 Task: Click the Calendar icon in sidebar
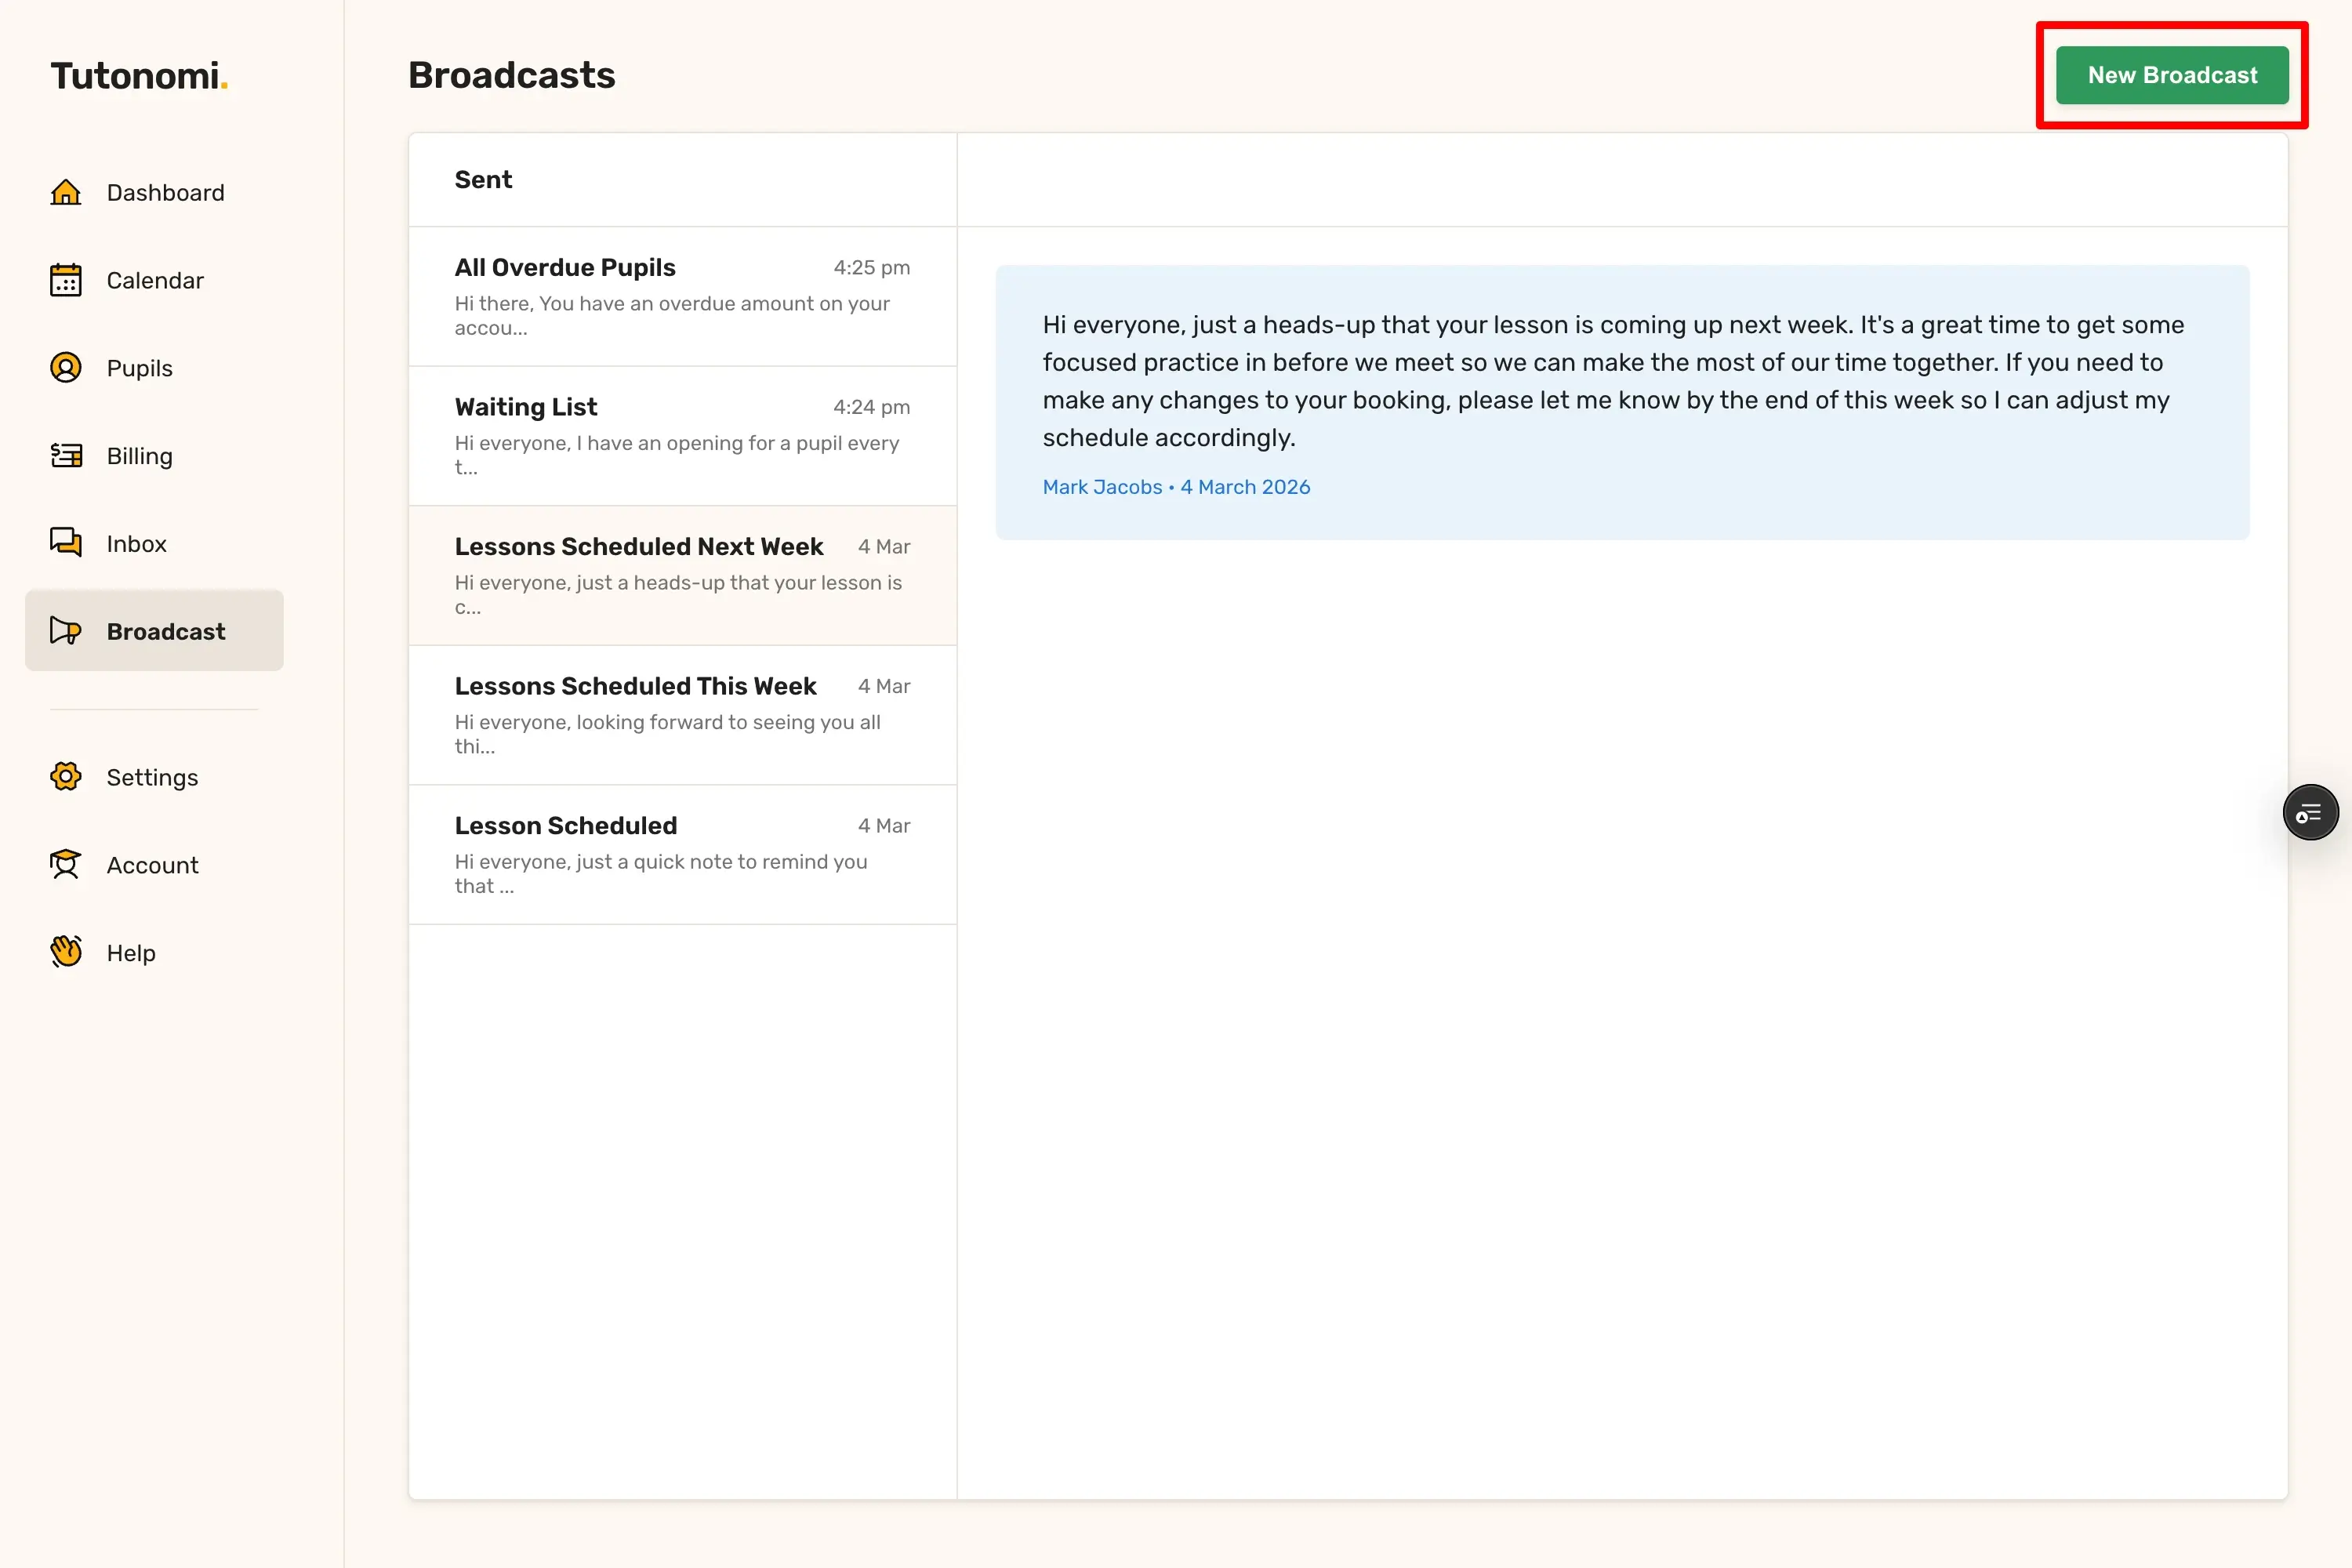[66, 280]
